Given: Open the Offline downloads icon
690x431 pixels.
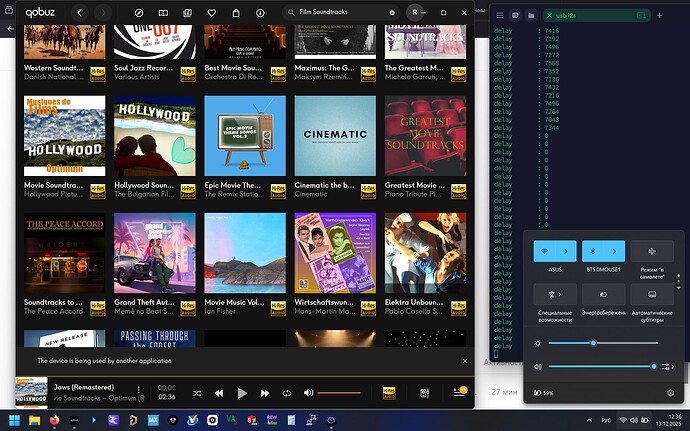Looking at the screenshot, I should click(260, 13).
